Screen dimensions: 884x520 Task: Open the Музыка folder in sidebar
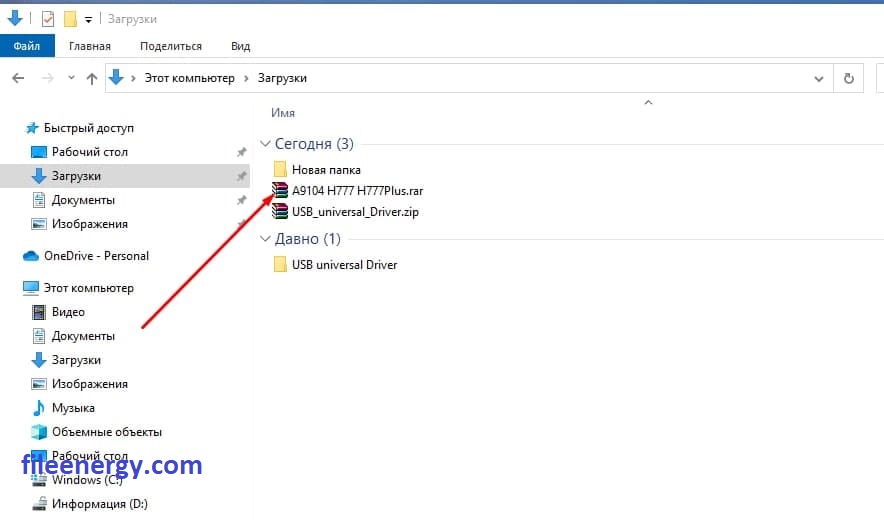point(73,408)
